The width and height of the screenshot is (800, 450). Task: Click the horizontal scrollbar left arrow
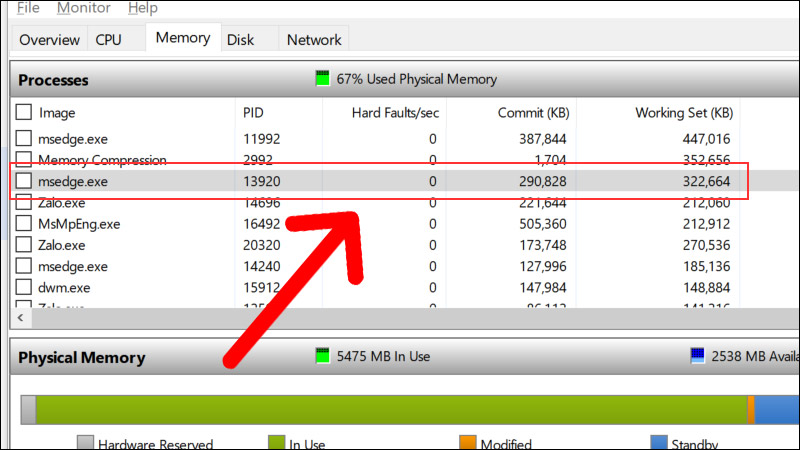17,317
